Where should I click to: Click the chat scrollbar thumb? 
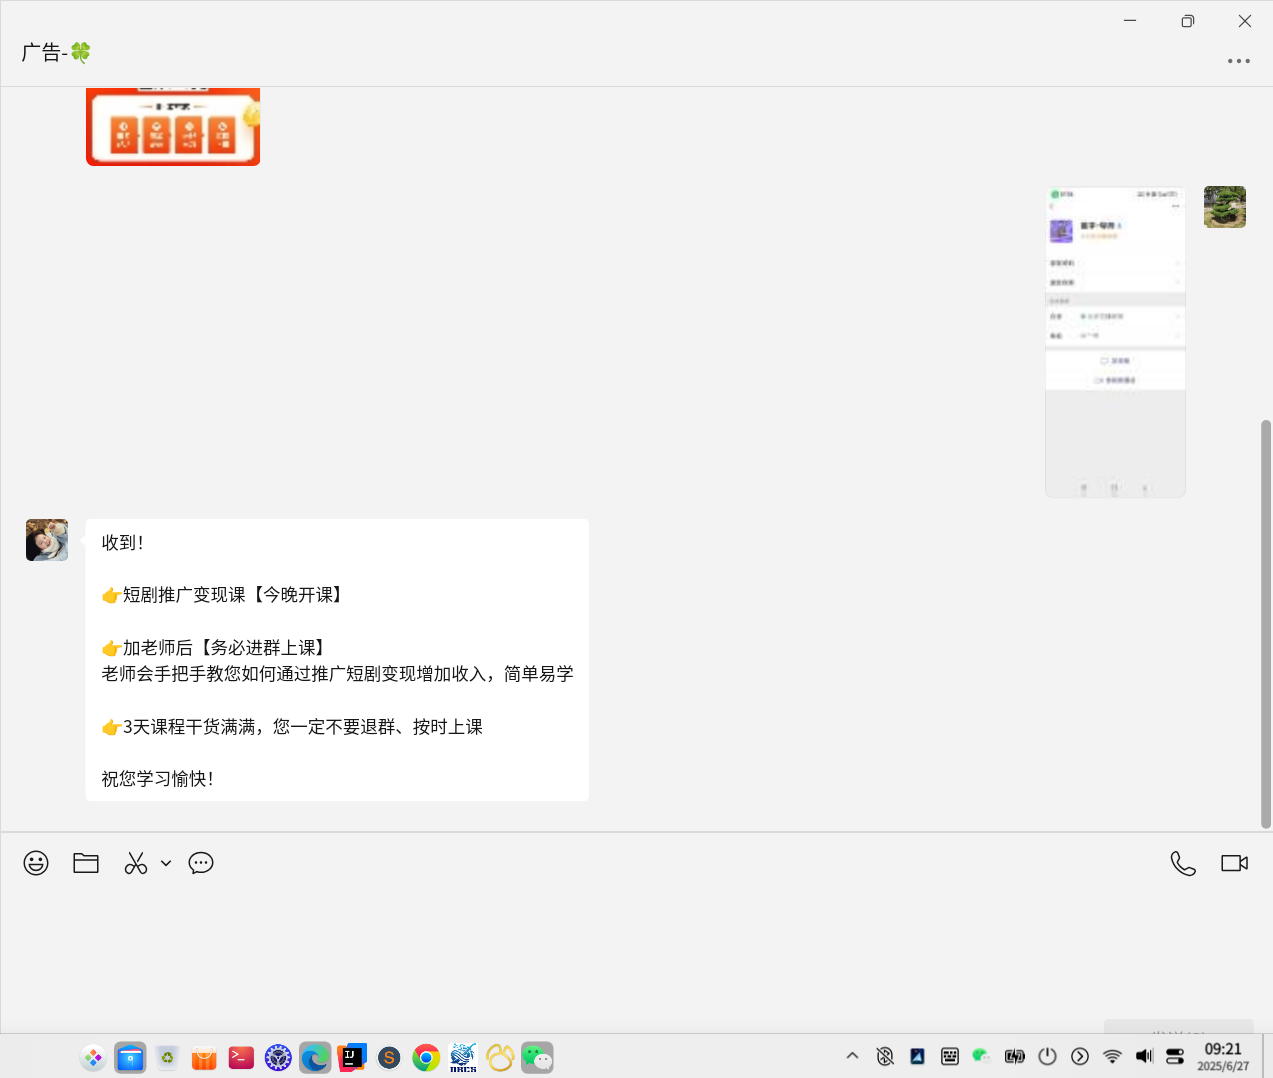point(1266,624)
